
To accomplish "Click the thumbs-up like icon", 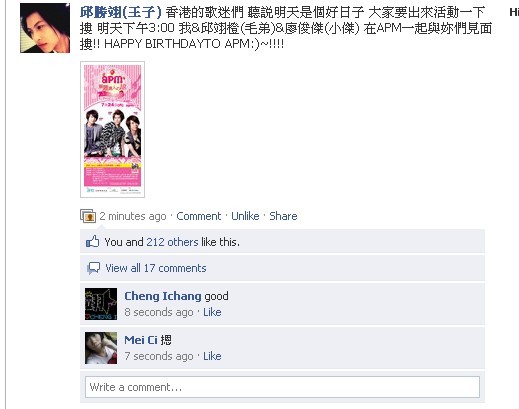I will click(x=92, y=241).
